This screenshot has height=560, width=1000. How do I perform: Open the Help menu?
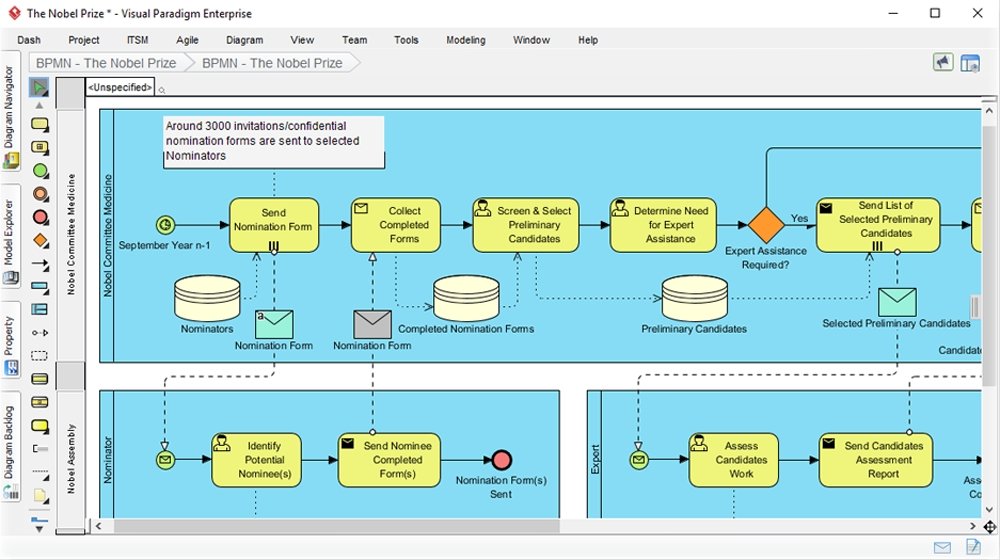[x=588, y=40]
